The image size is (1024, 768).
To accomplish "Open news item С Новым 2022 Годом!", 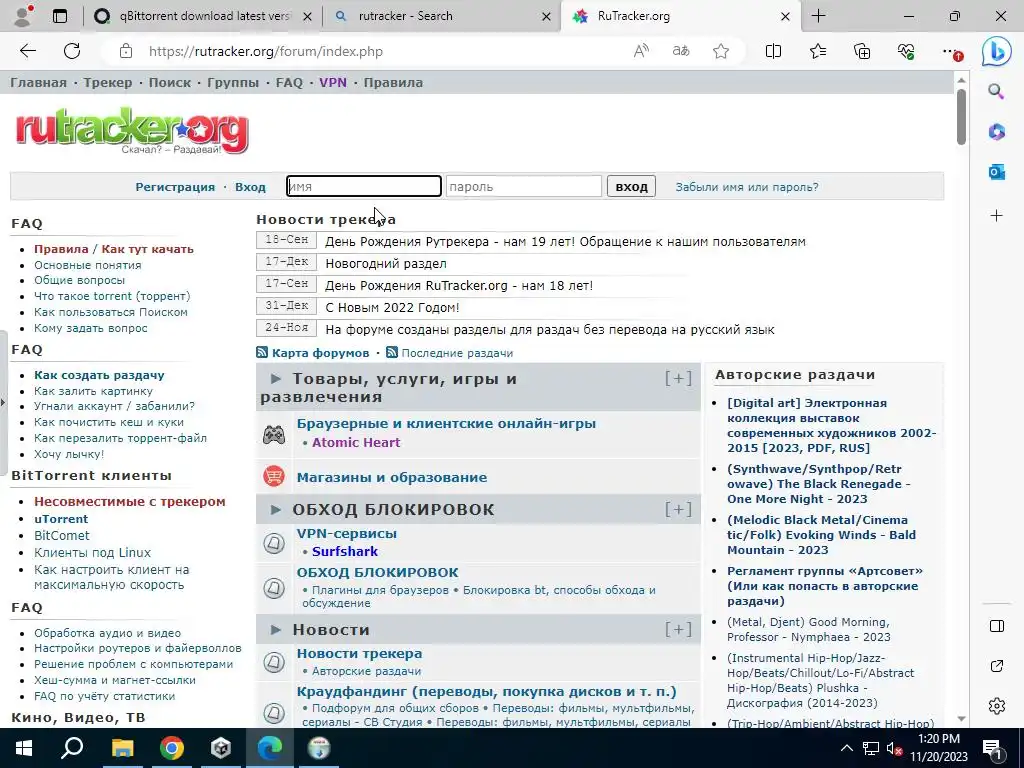I will coord(392,308).
